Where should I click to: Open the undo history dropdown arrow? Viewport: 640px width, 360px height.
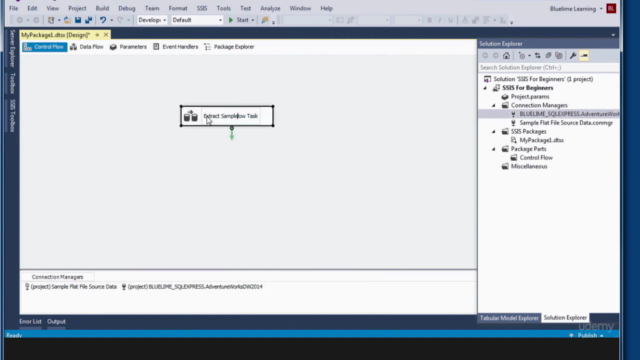click(111, 20)
